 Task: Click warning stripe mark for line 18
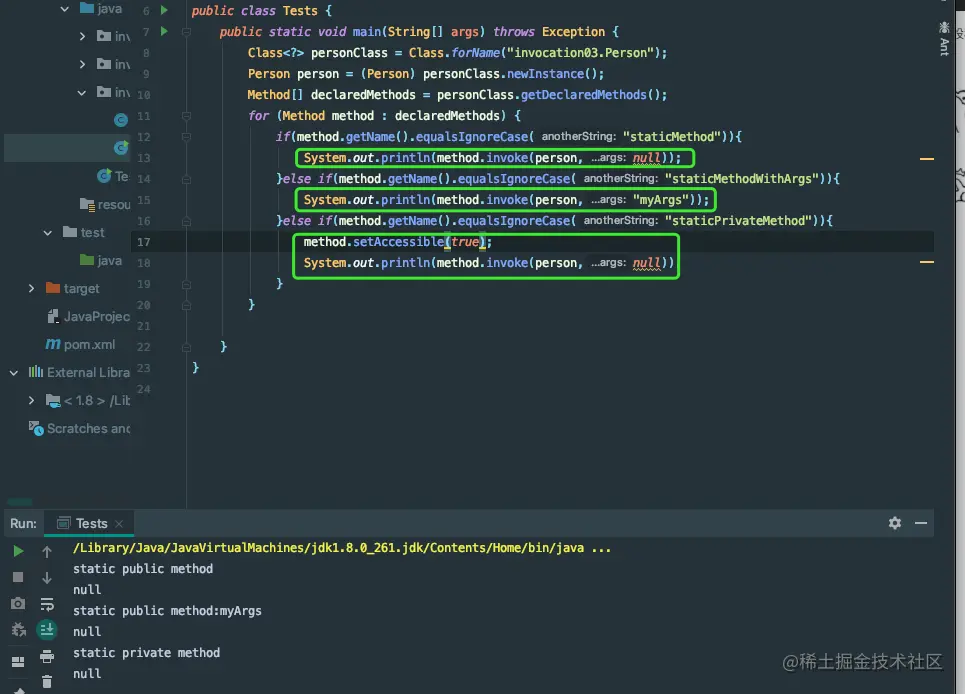tap(927, 262)
